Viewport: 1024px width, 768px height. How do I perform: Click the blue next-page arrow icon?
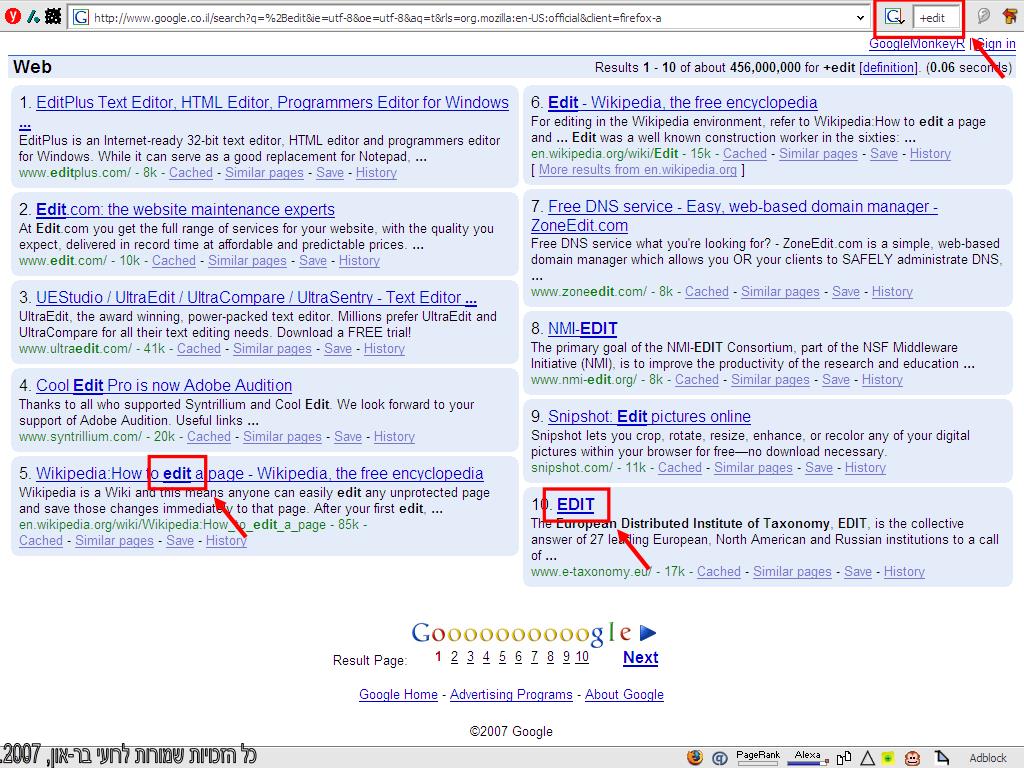648,633
